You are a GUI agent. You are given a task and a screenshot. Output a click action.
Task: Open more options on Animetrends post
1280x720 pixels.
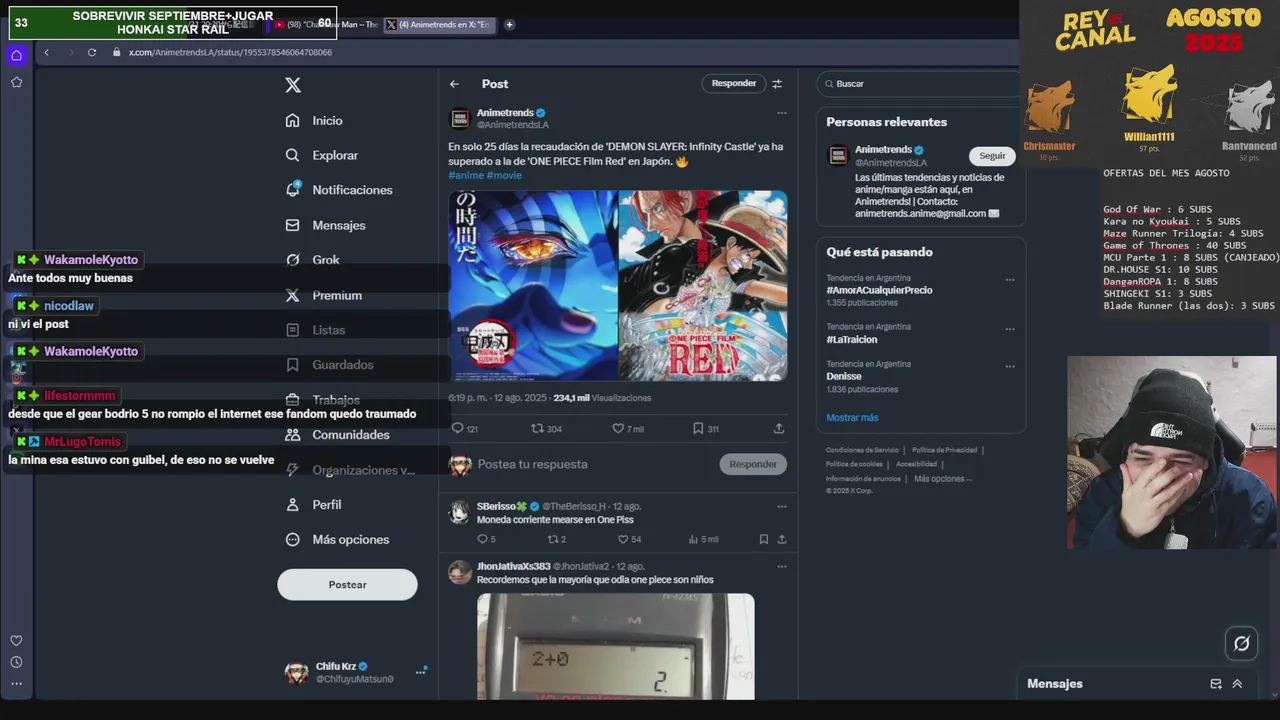tap(782, 113)
